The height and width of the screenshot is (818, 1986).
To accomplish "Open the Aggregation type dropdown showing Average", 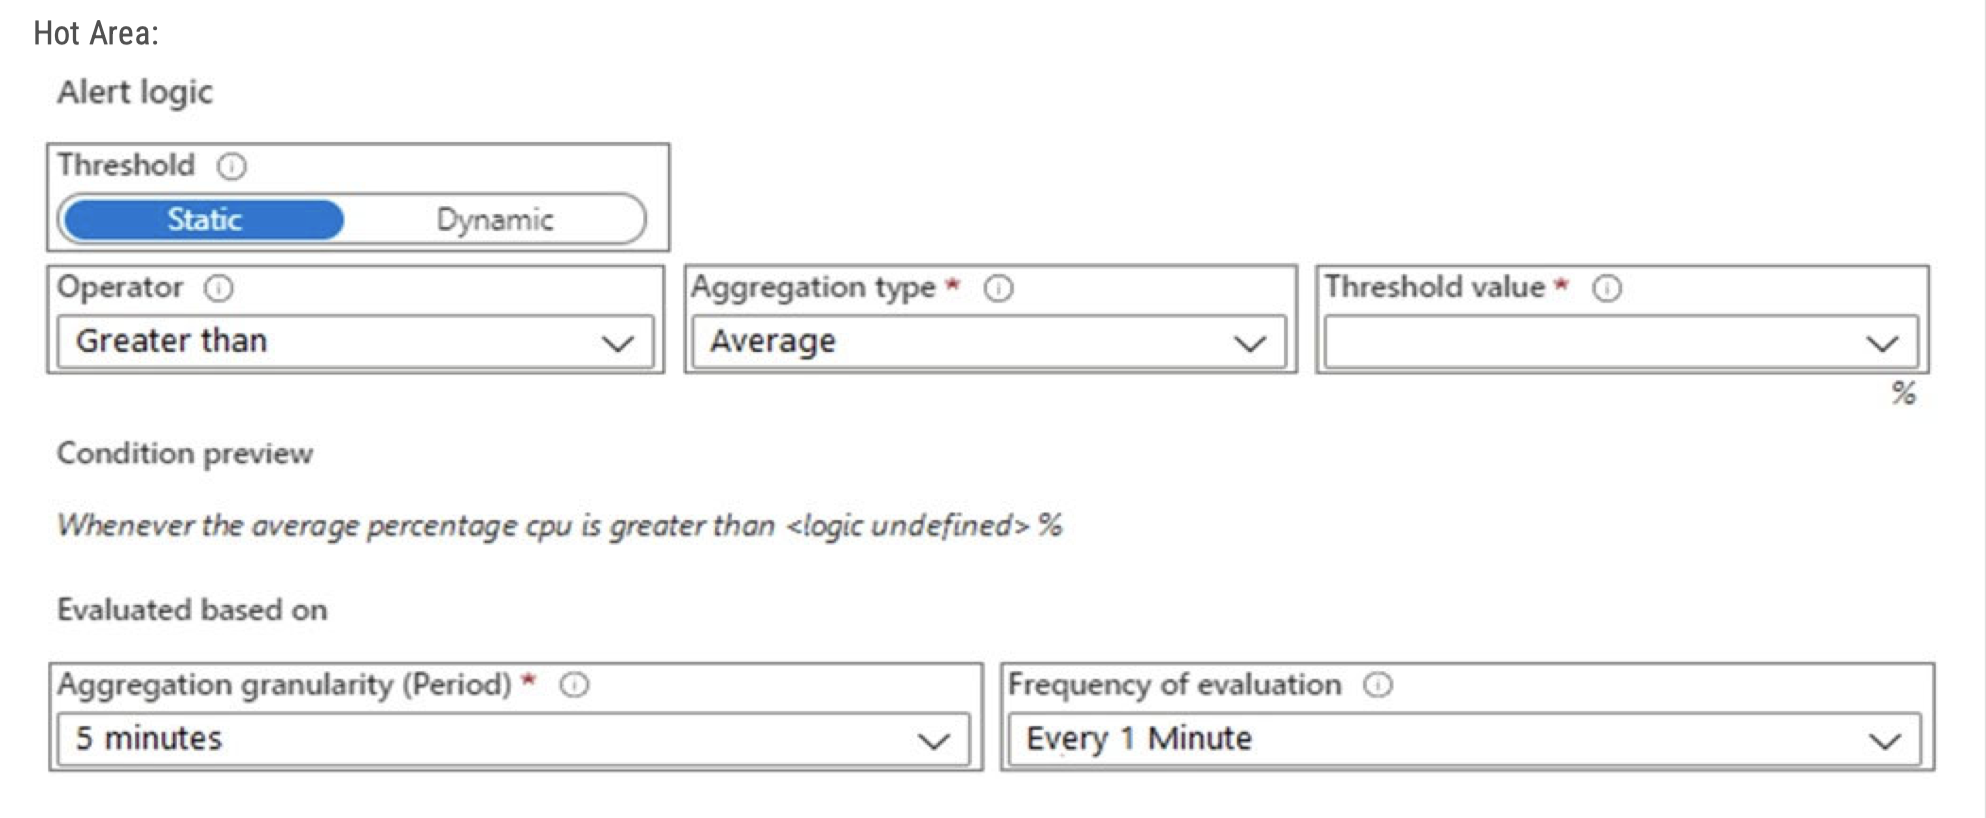I will (988, 342).
